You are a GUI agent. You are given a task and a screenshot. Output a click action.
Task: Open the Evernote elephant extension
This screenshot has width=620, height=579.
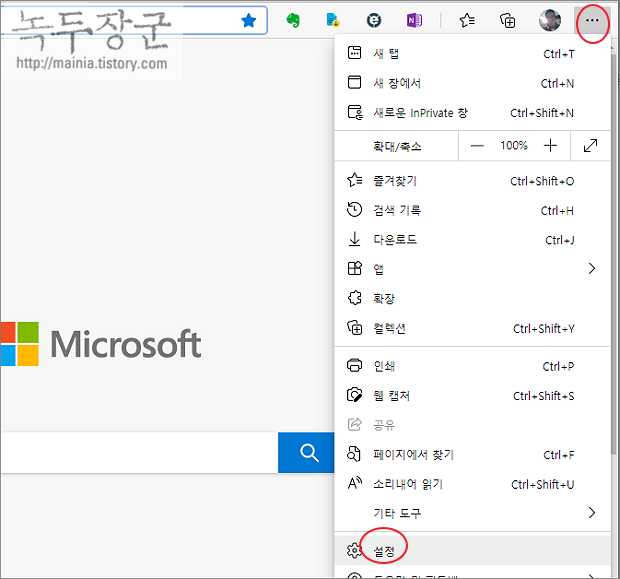(x=293, y=20)
